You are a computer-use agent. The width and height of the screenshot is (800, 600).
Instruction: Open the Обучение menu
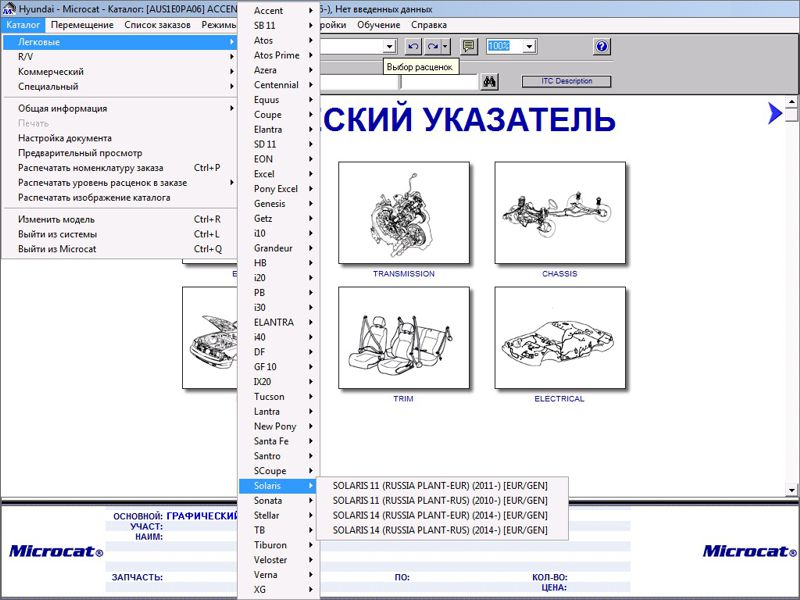pyautogui.click(x=378, y=24)
